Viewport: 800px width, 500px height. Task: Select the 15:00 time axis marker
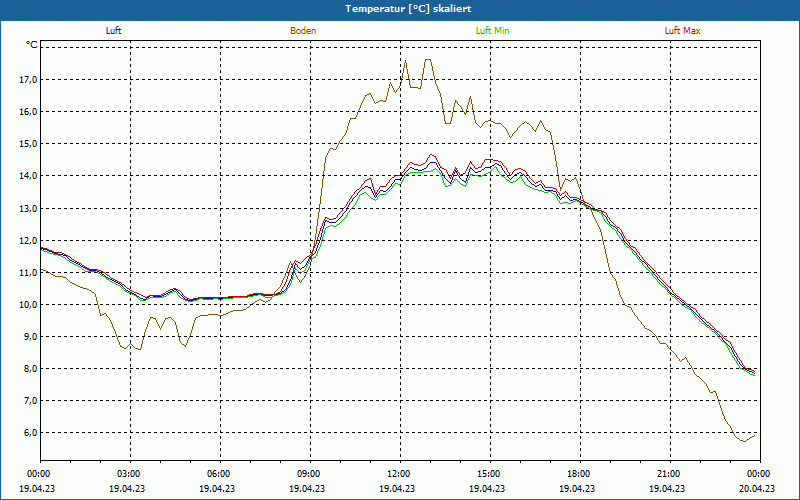point(489,474)
